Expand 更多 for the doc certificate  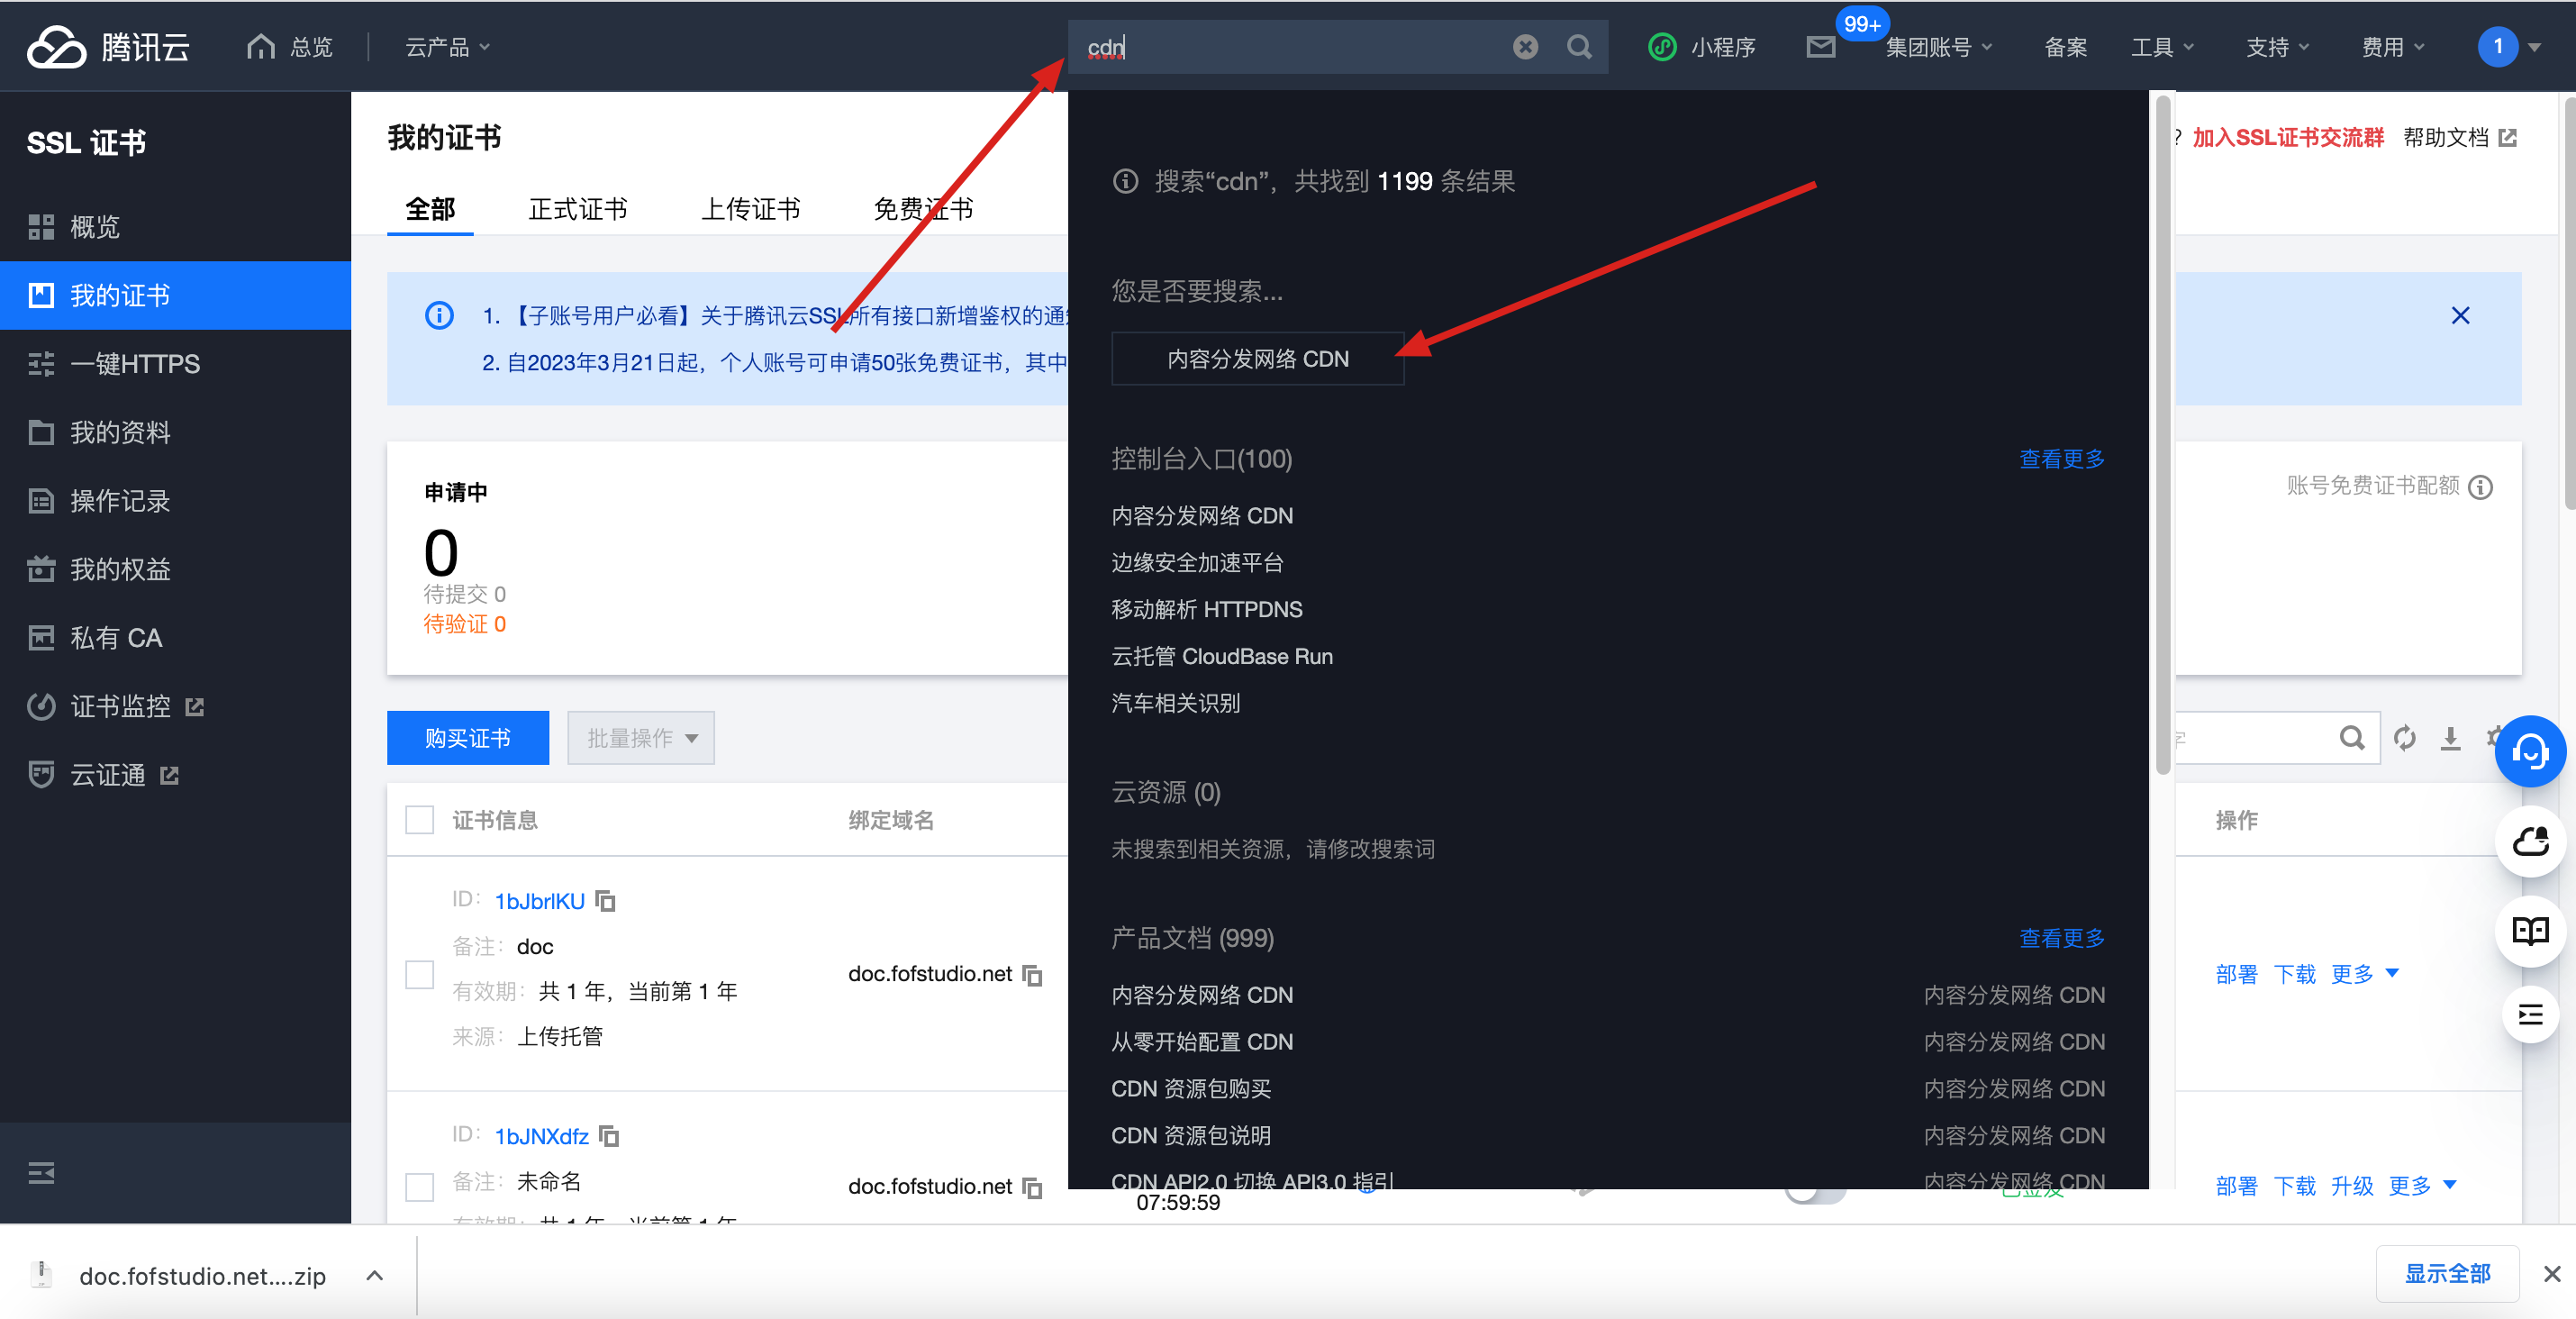tap(2364, 974)
